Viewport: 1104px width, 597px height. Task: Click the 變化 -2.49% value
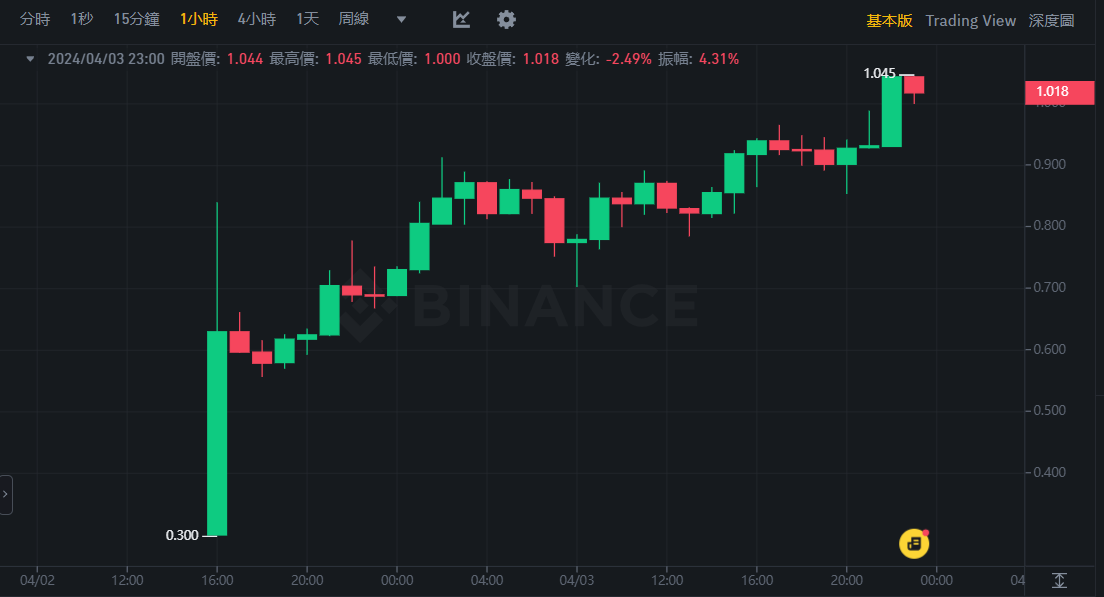(629, 59)
